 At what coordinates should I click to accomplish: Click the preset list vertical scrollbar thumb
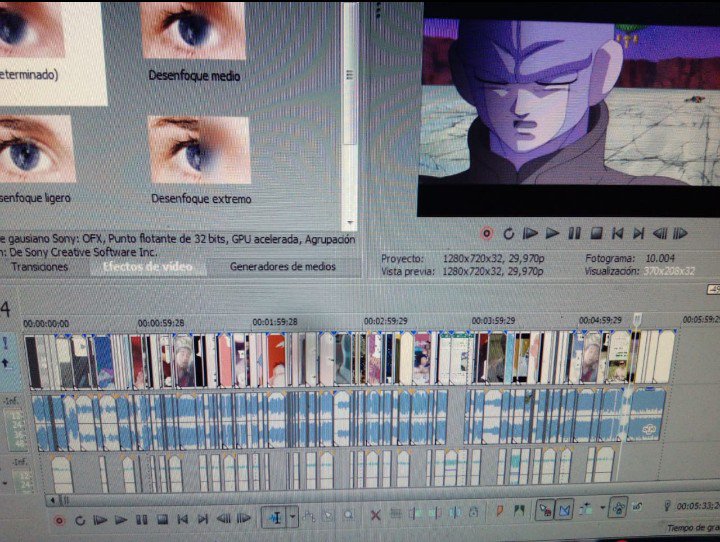pyautogui.click(x=350, y=74)
